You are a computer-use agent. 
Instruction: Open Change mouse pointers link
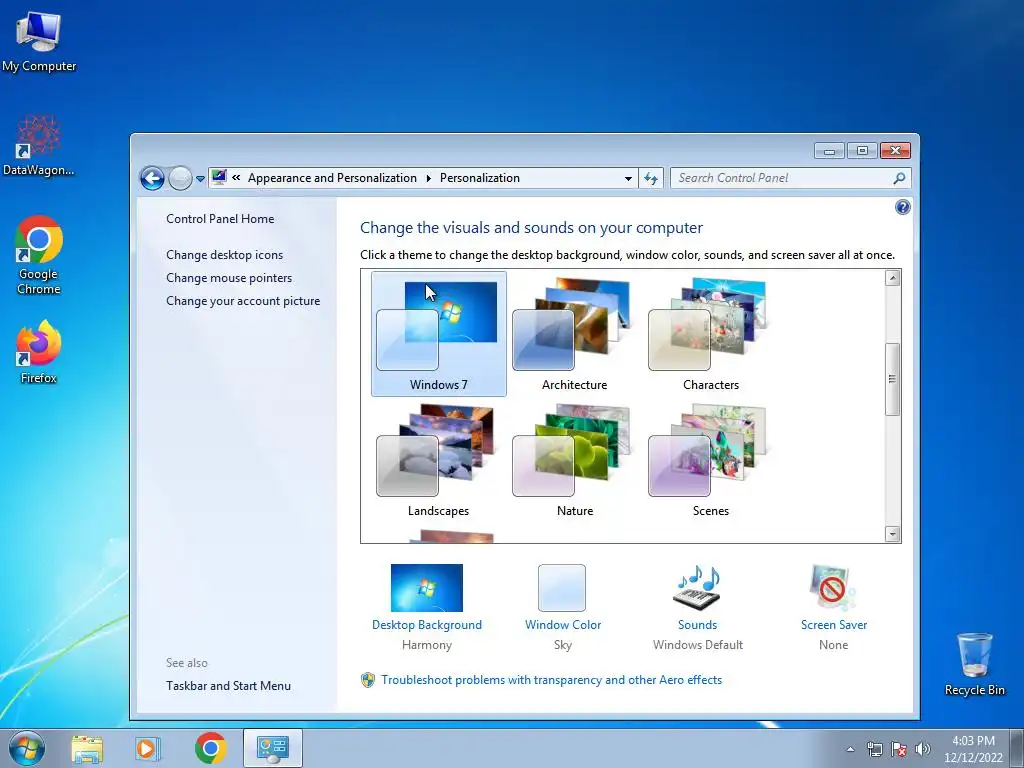pos(229,278)
